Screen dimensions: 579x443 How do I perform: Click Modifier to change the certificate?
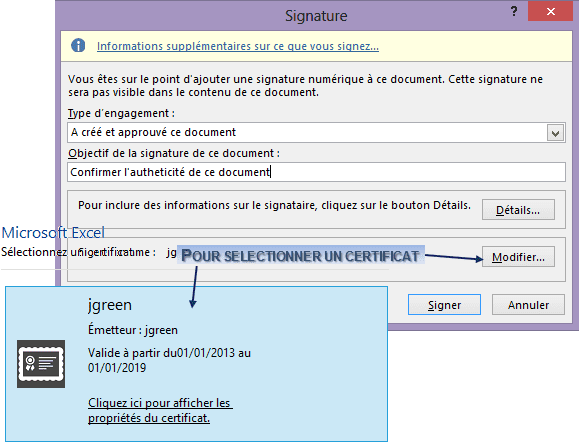point(518,257)
